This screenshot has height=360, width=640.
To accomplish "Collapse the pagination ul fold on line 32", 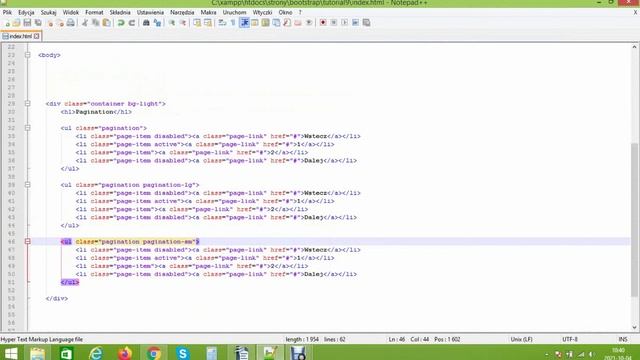I will tap(27, 128).
